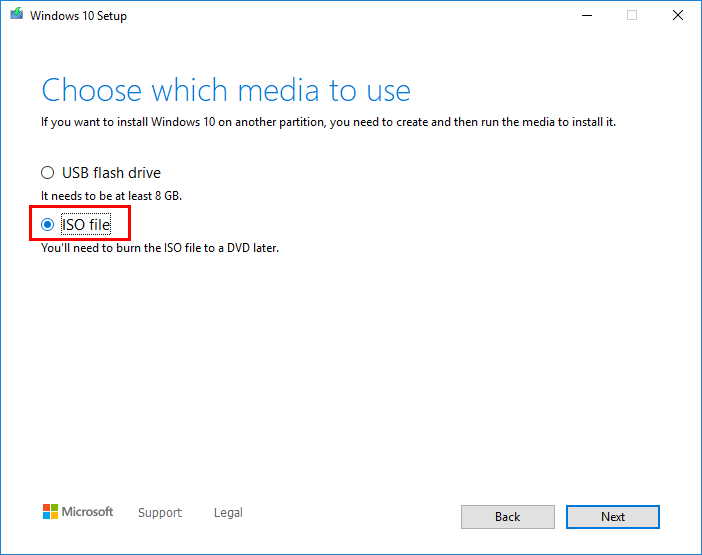
Task: Click the "Windows 10 Setup" title bar text
Action: tap(78, 16)
